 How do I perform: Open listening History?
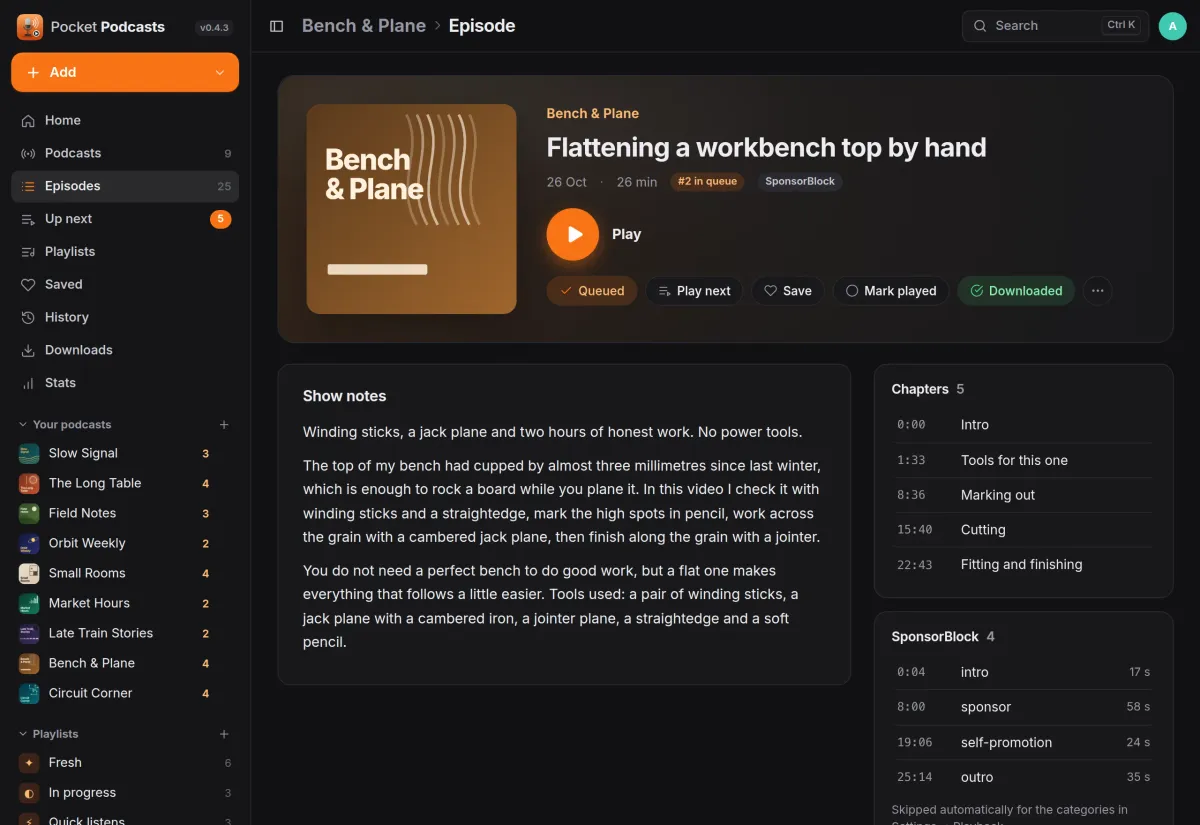point(125,317)
